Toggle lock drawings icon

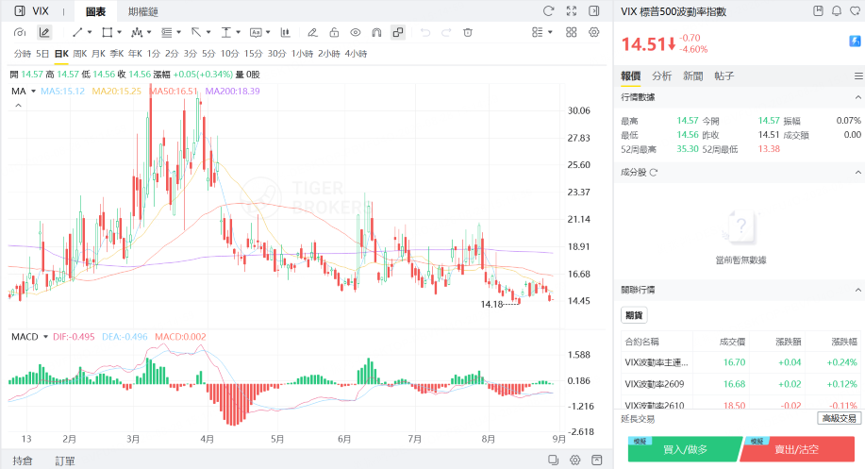click(x=334, y=33)
